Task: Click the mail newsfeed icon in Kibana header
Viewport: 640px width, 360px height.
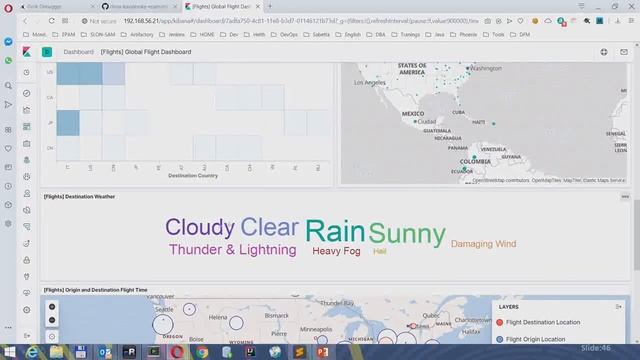Action: point(624,52)
